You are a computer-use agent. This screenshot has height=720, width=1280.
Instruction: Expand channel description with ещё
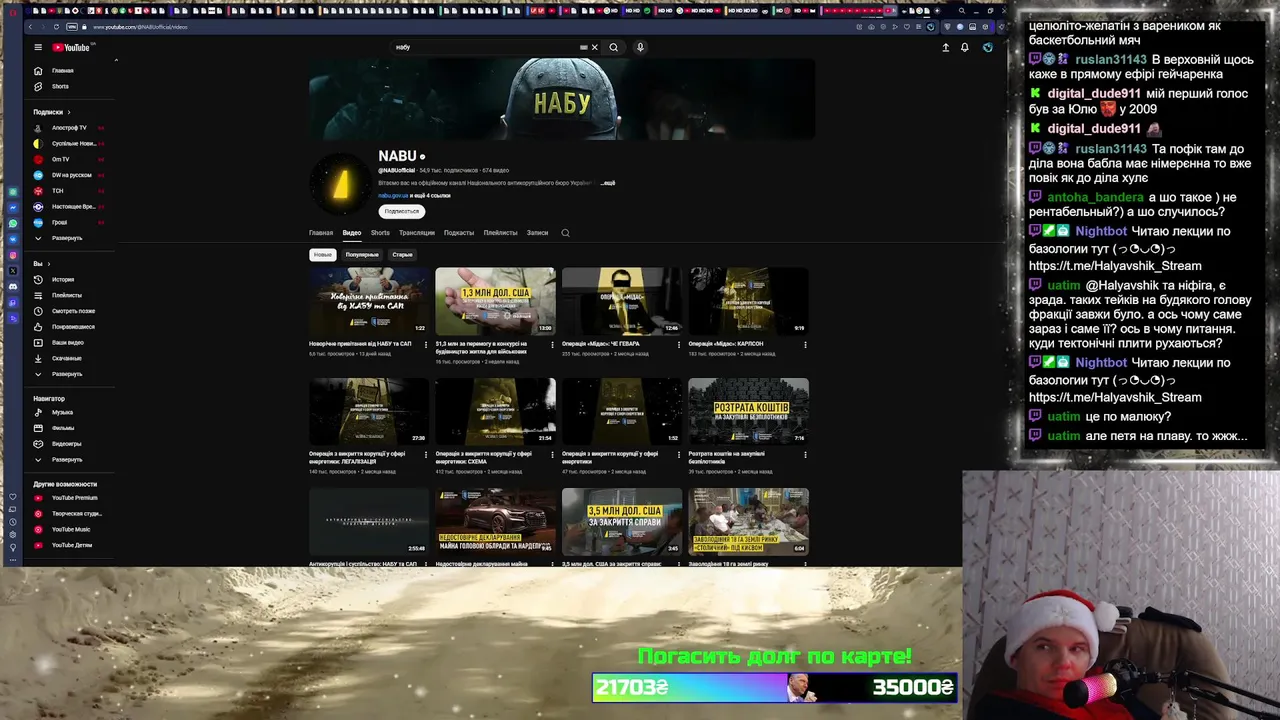(609, 183)
